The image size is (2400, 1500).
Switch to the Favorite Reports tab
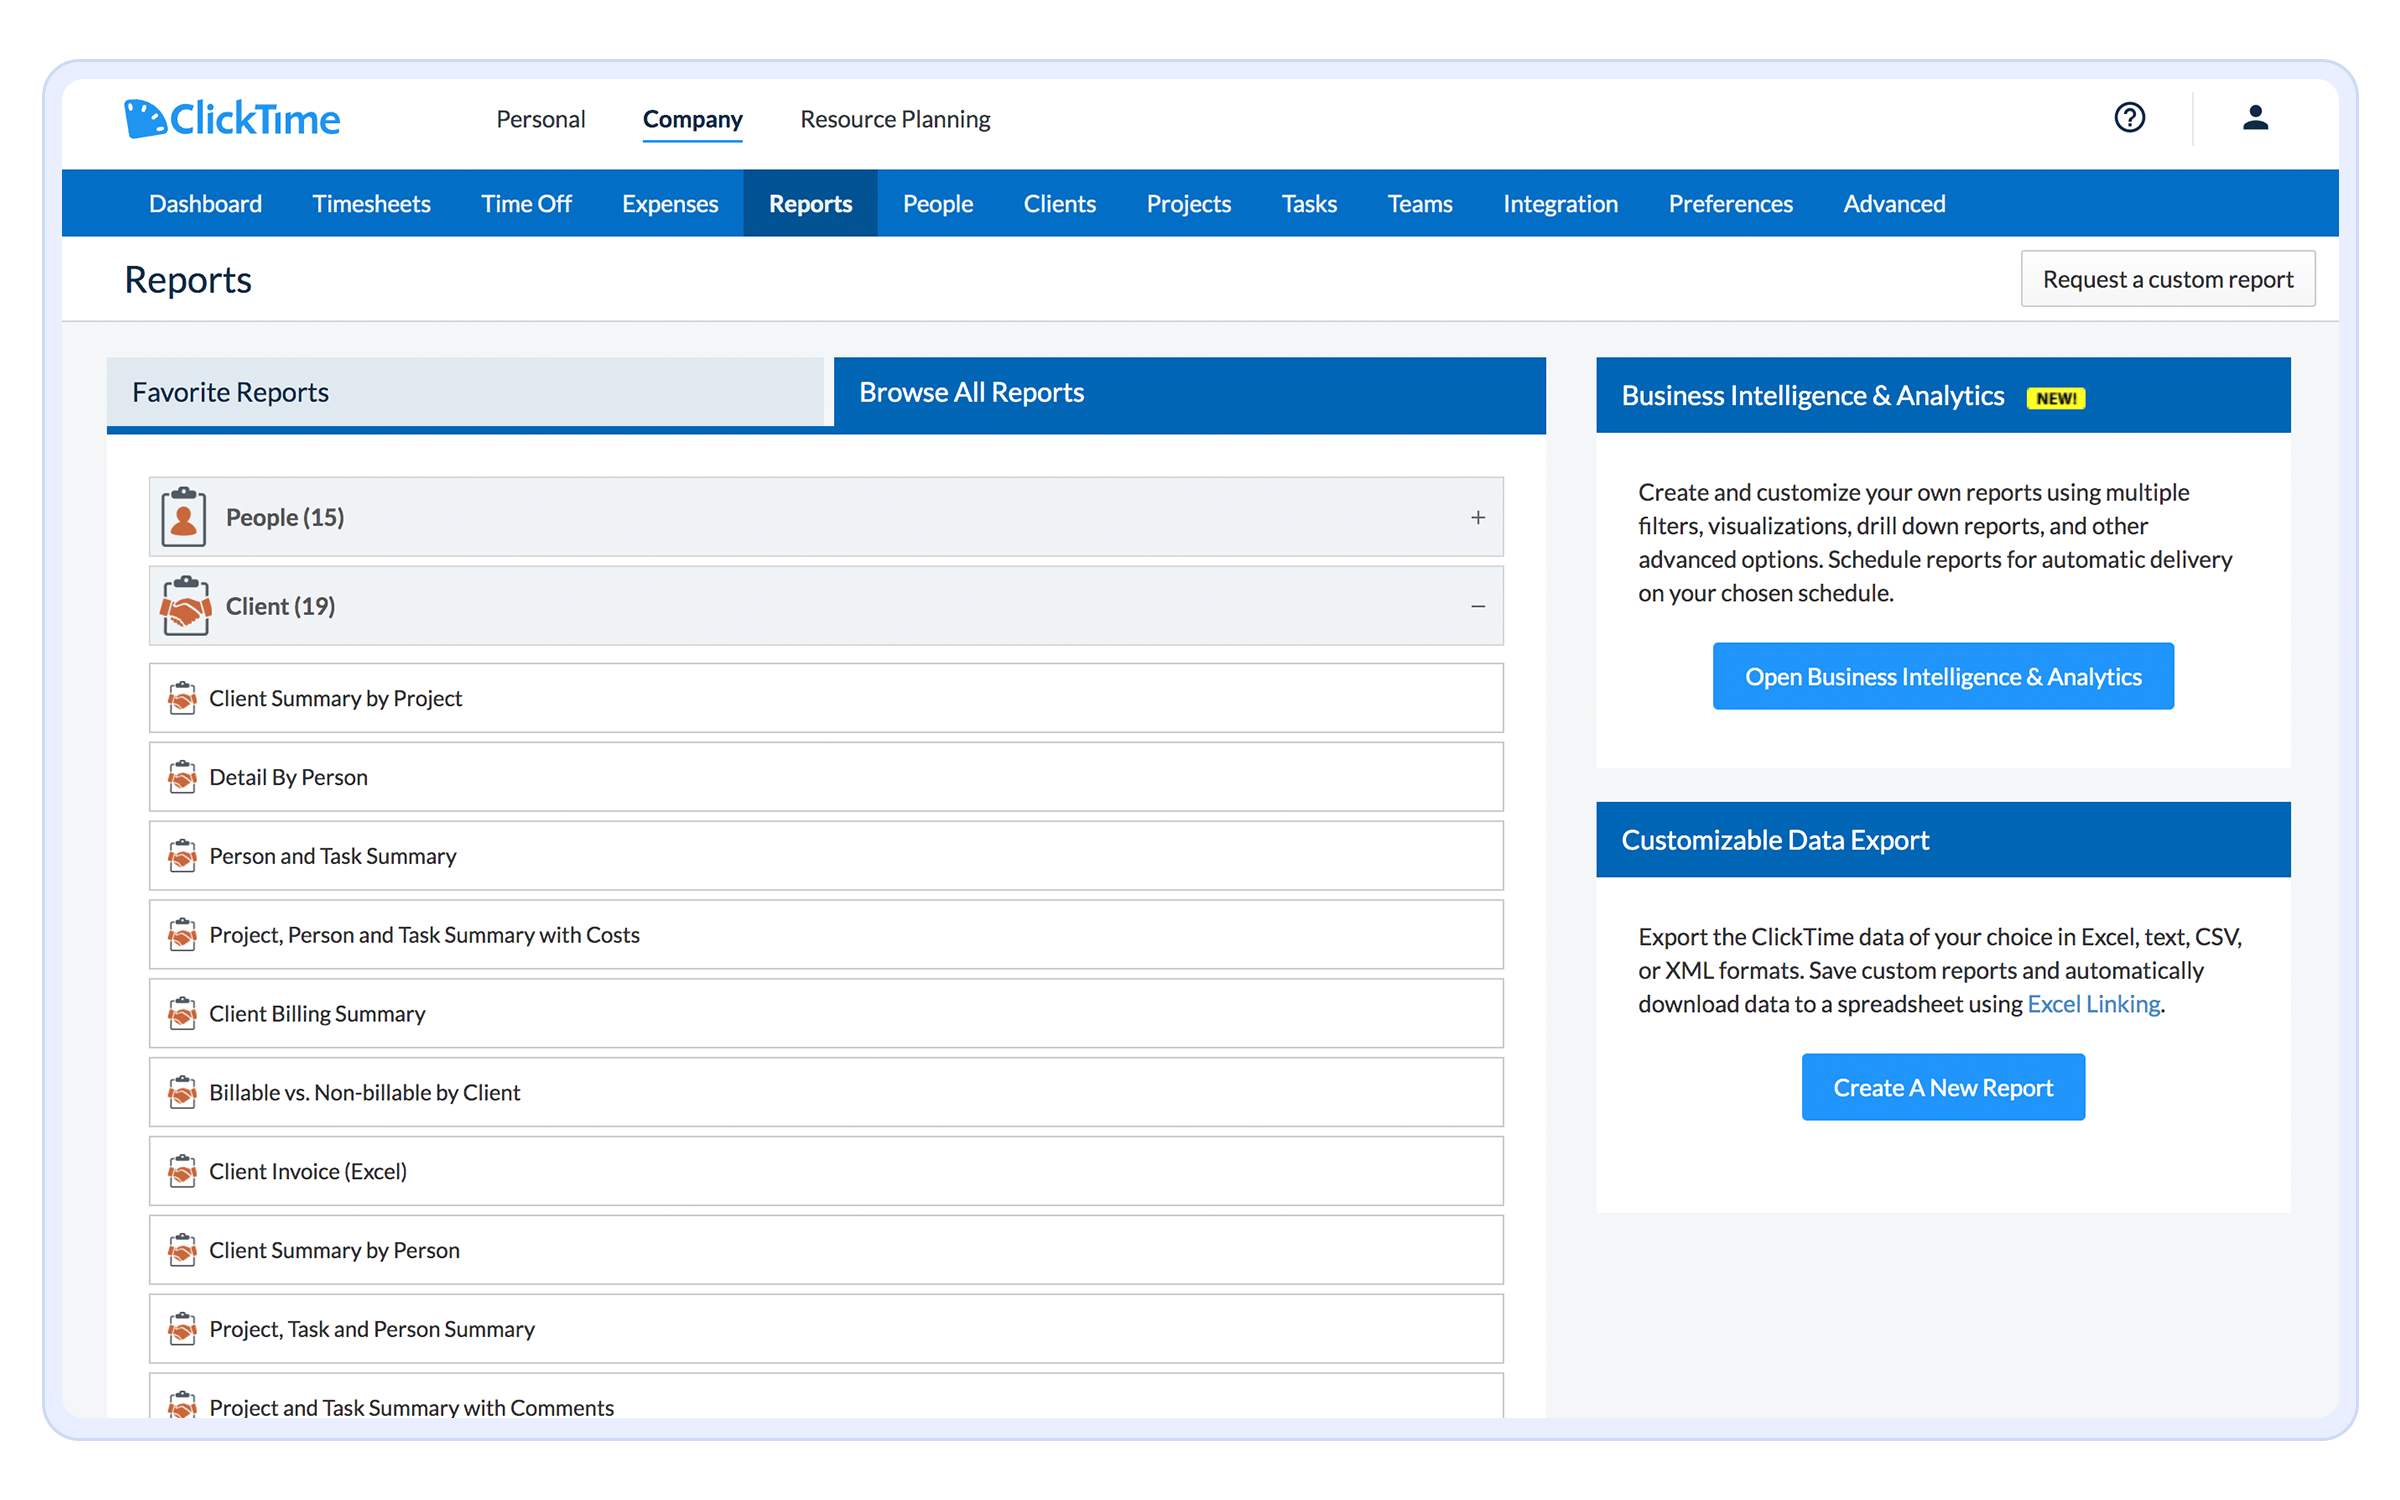465,392
